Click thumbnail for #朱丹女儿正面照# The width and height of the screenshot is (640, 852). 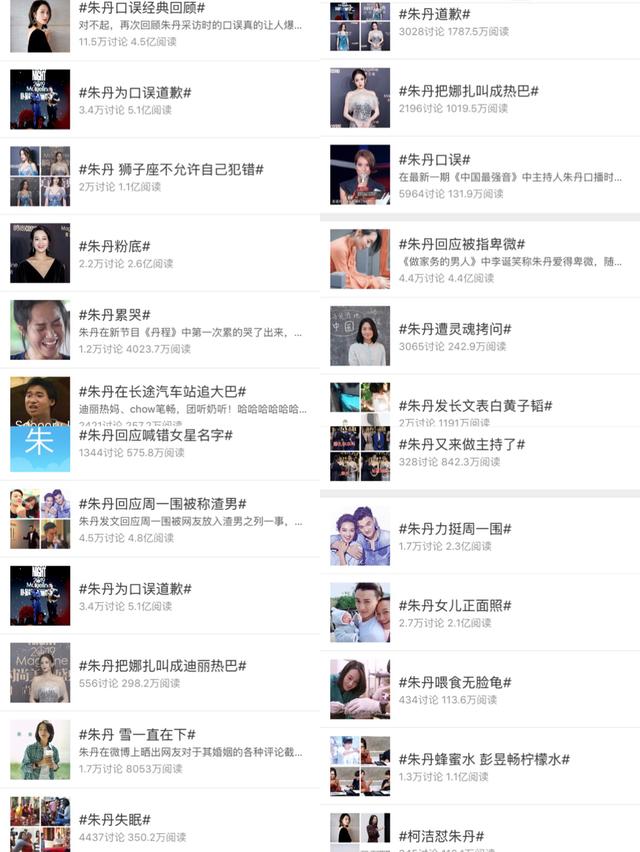coord(360,613)
